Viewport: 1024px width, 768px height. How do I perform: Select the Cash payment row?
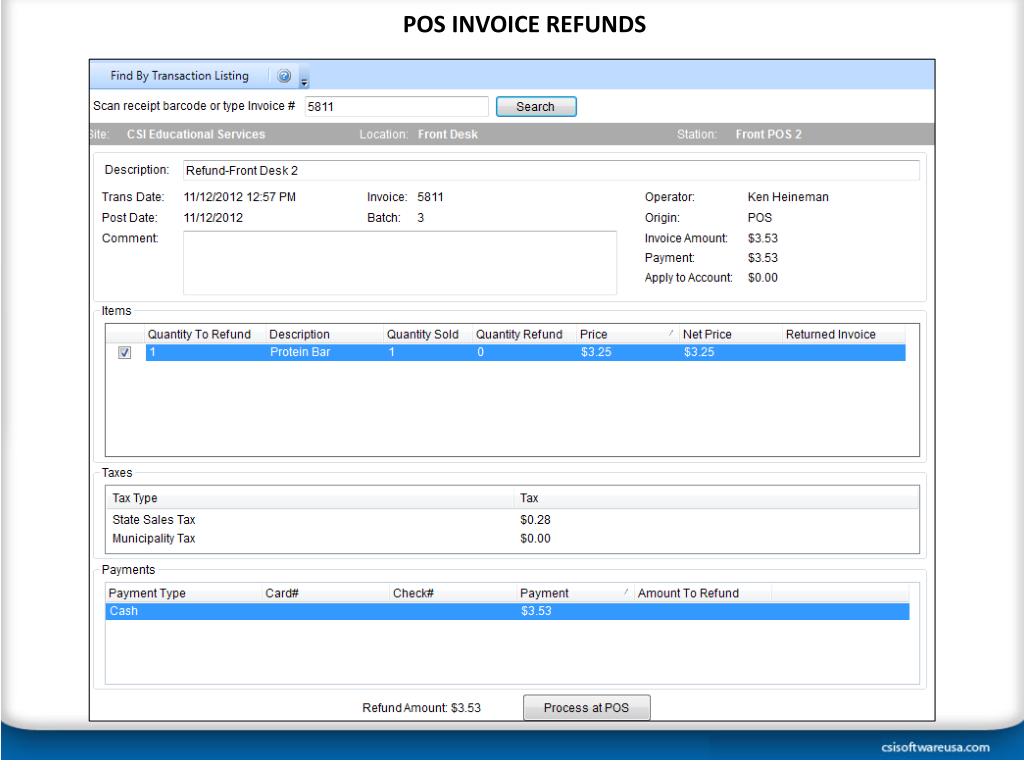pyautogui.click(x=507, y=611)
